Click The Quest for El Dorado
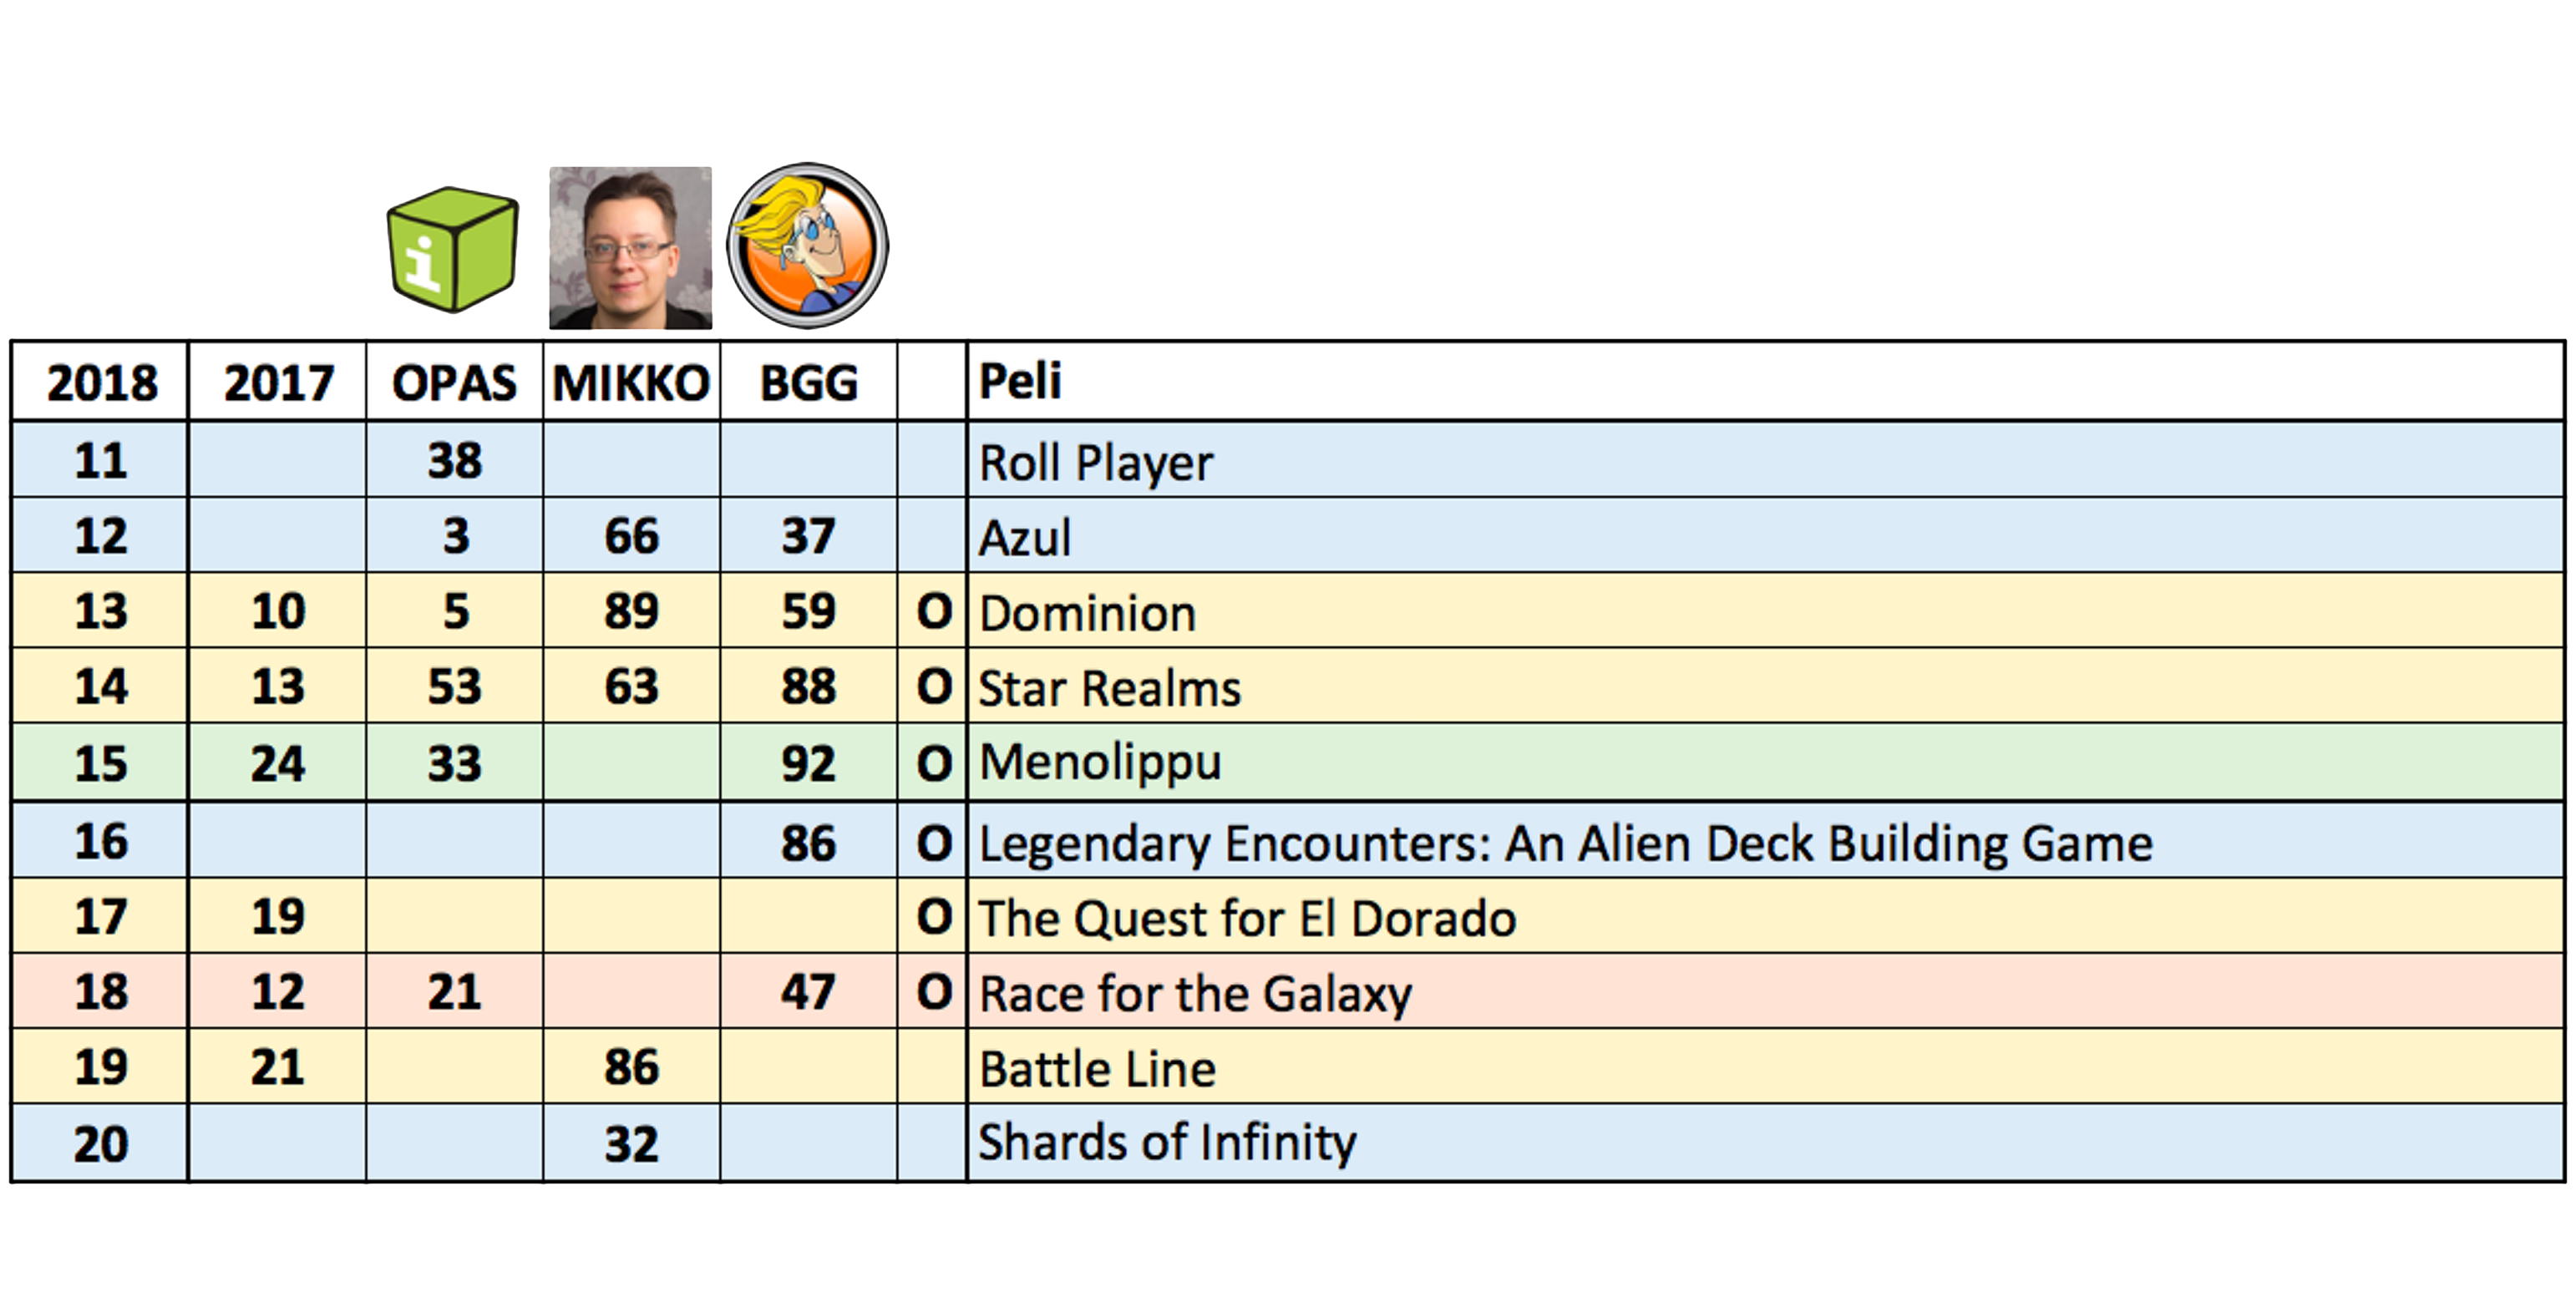 tap(1247, 918)
